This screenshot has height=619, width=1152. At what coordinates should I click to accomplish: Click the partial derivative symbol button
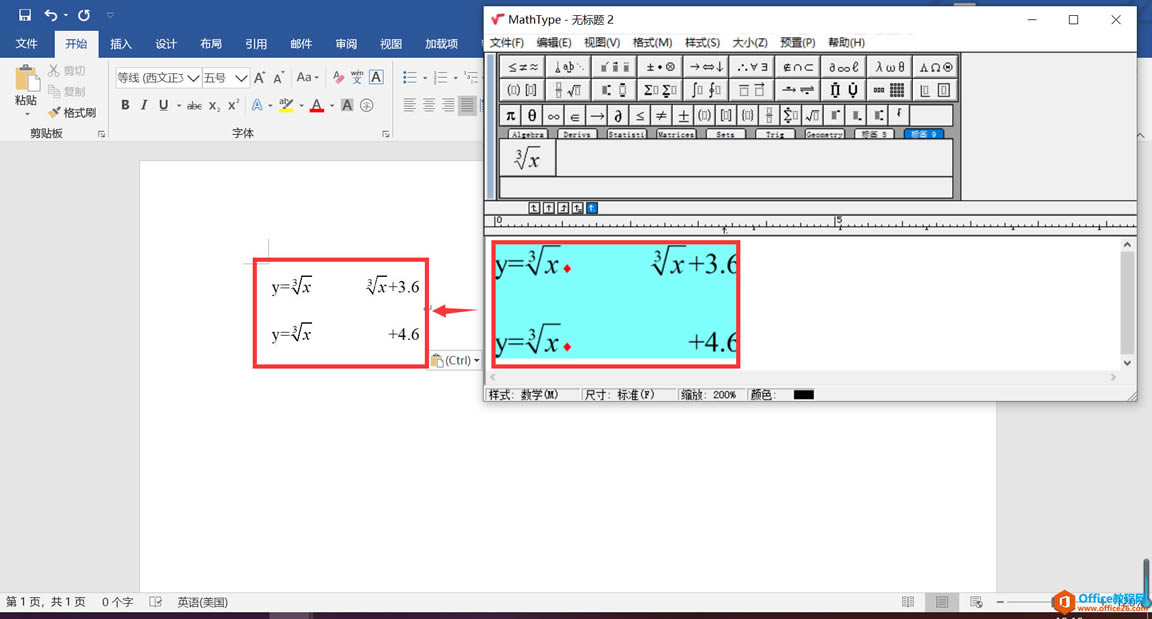coord(618,116)
